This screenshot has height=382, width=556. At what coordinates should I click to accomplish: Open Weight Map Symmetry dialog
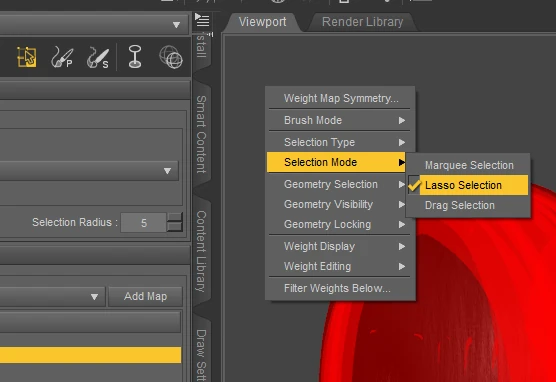pyautogui.click(x=341, y=98)
